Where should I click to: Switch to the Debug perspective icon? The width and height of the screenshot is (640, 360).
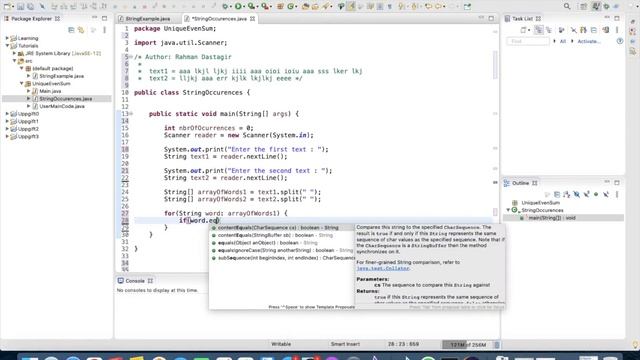pyautogui.click(x=607, y=6)
